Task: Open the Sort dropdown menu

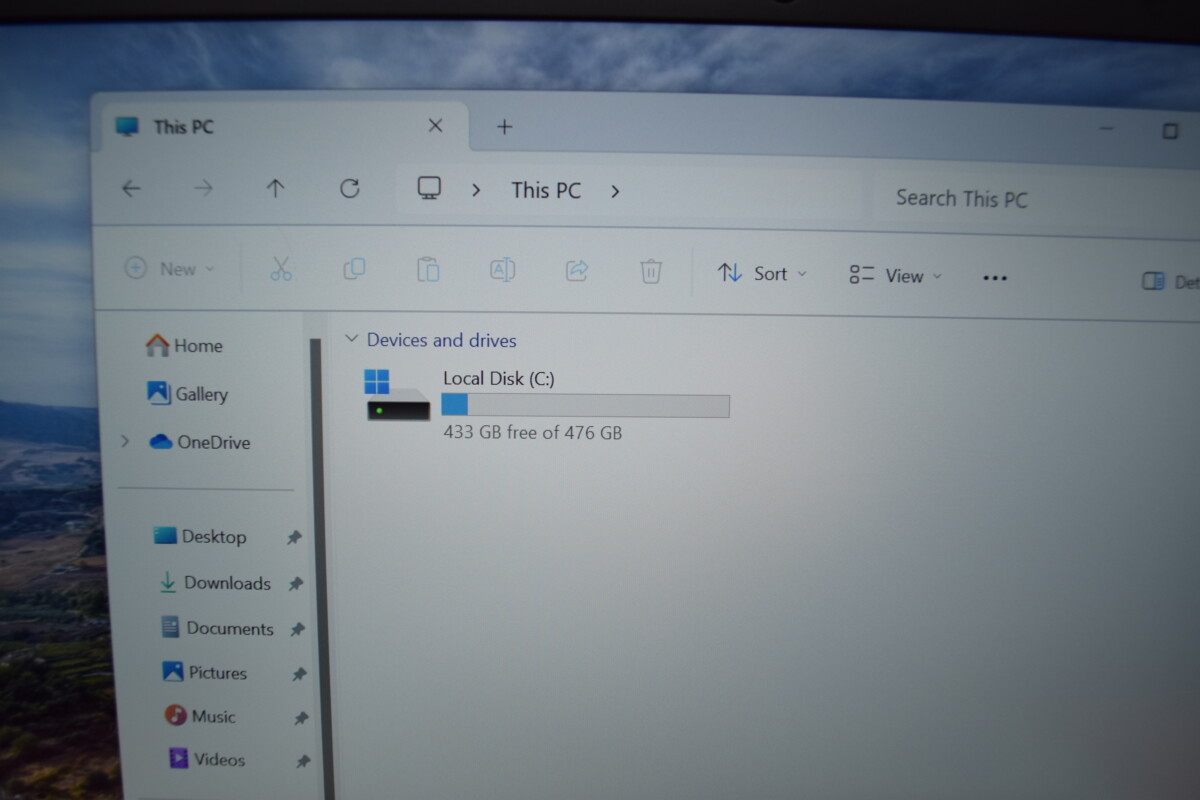Action: [762, 273]
